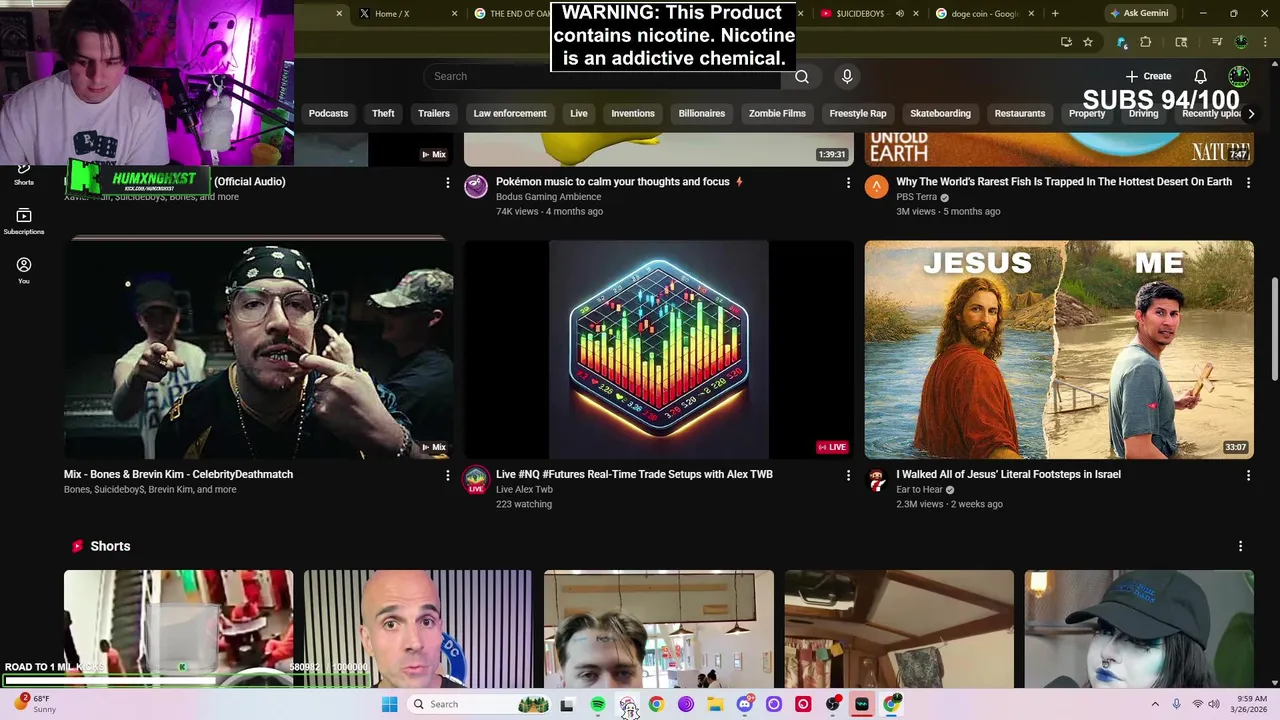
Task: Click the Windows taskbar search box
Action: point(480,704)
